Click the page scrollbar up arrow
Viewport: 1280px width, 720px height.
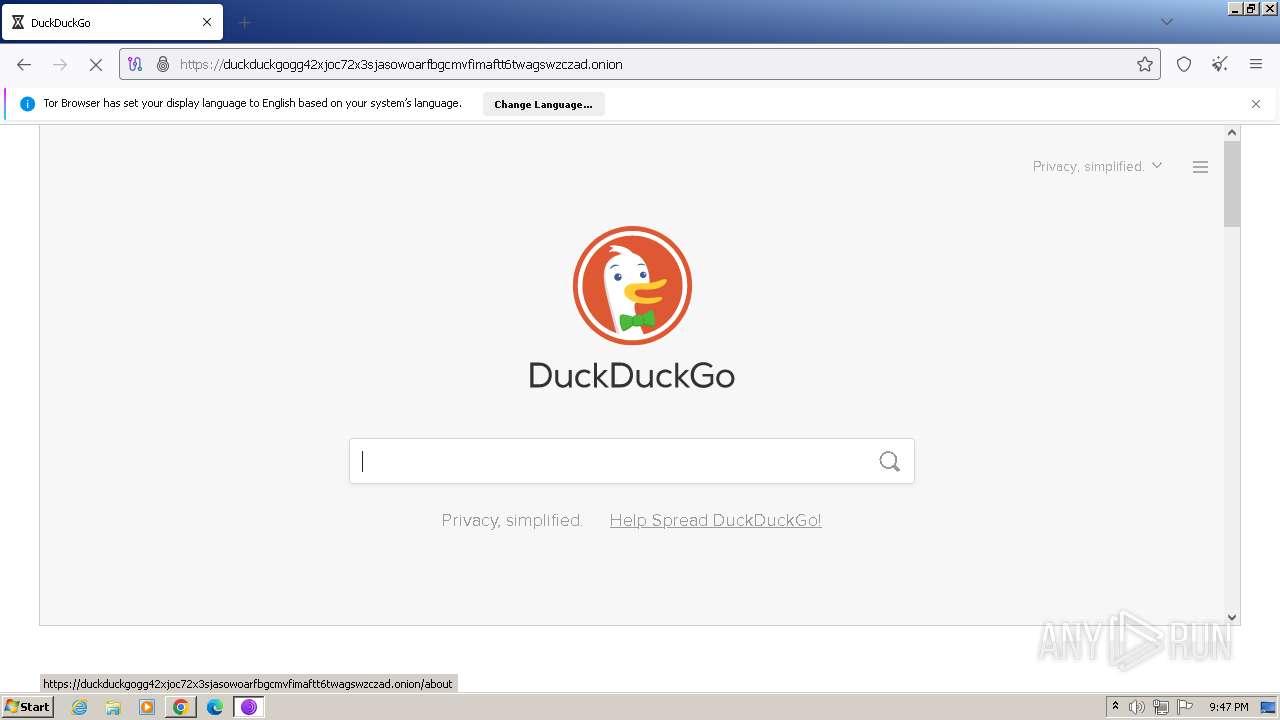pyautogui.click(x=1232, y=133)
